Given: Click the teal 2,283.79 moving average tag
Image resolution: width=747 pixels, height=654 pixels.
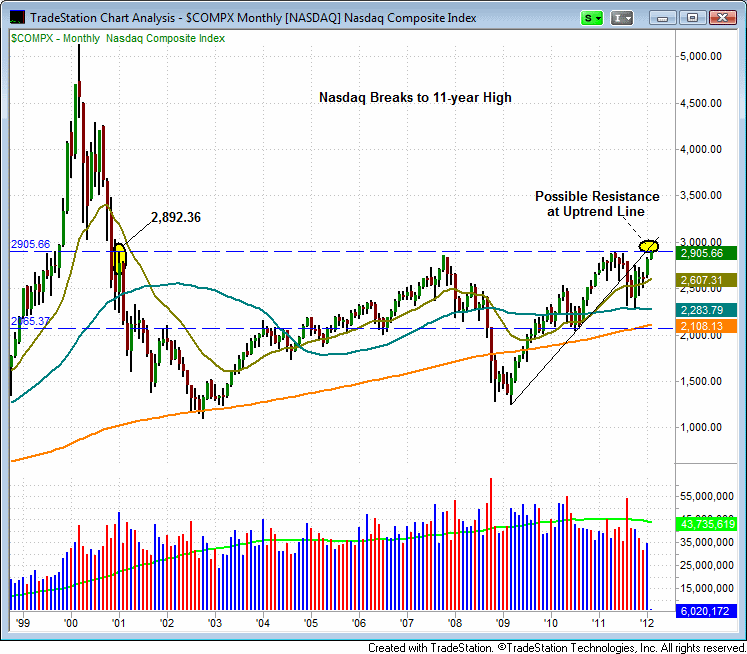Looking at the screenshot, I should [707, 310].
